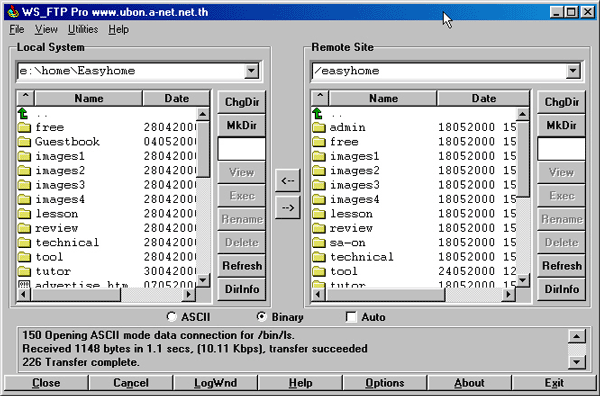Select the local Guestbook folder icon
The width and height of the screenshot is (600, 396).
pos(24,142)
